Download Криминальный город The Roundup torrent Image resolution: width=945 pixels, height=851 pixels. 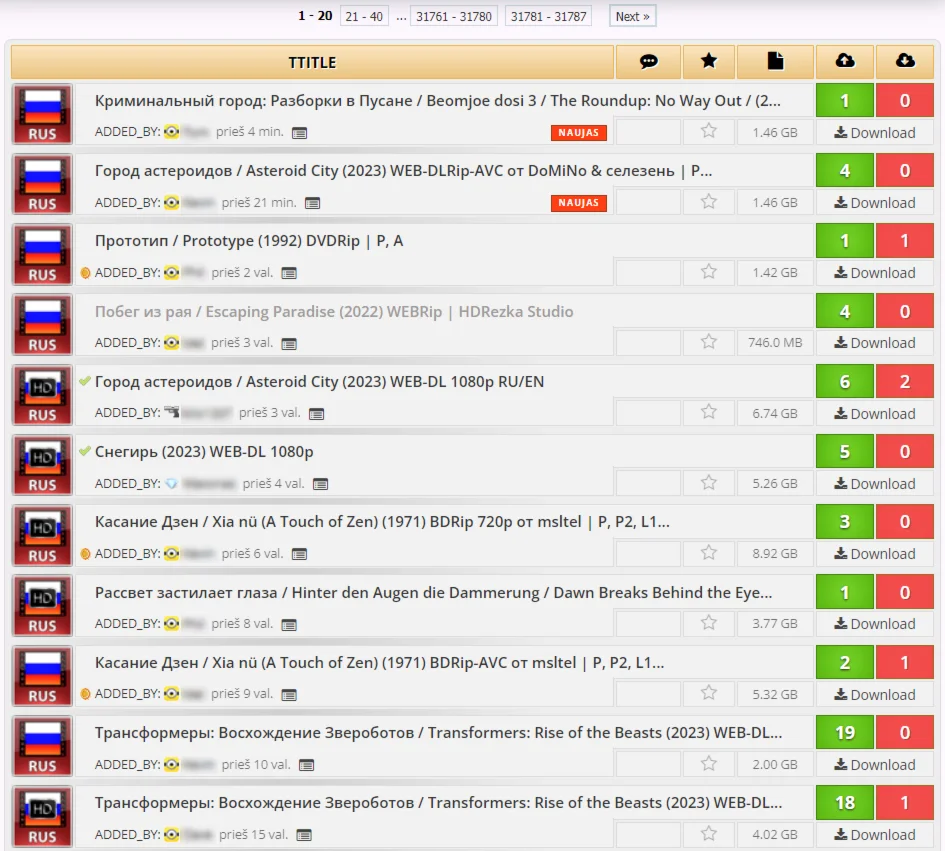(x=874, y=133)
